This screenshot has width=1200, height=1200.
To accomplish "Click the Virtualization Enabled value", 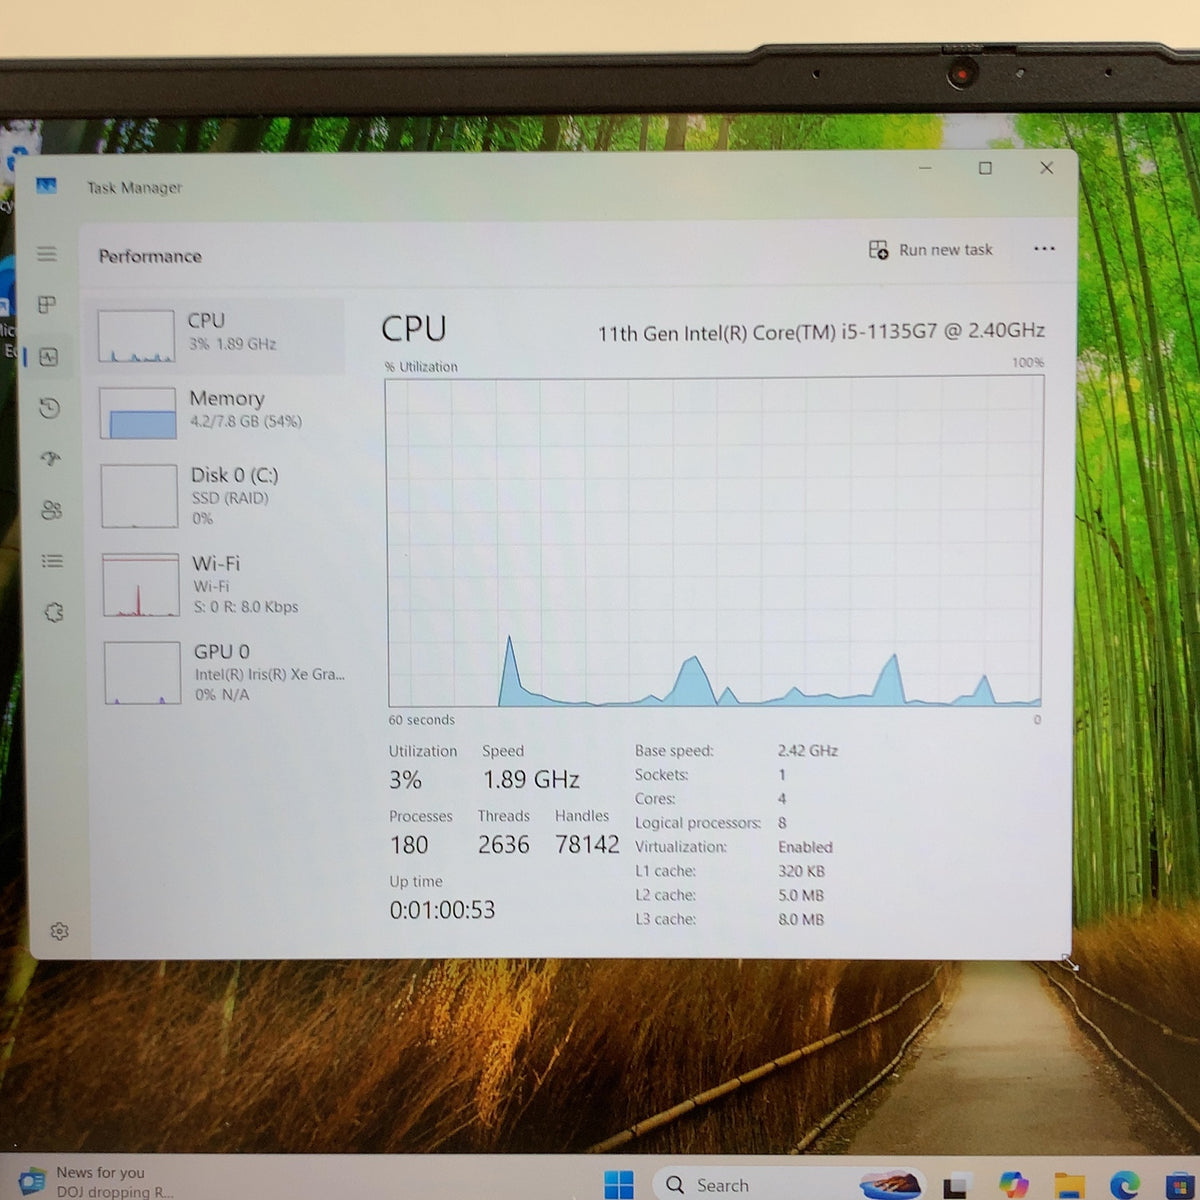I will (x=805, y=847).
